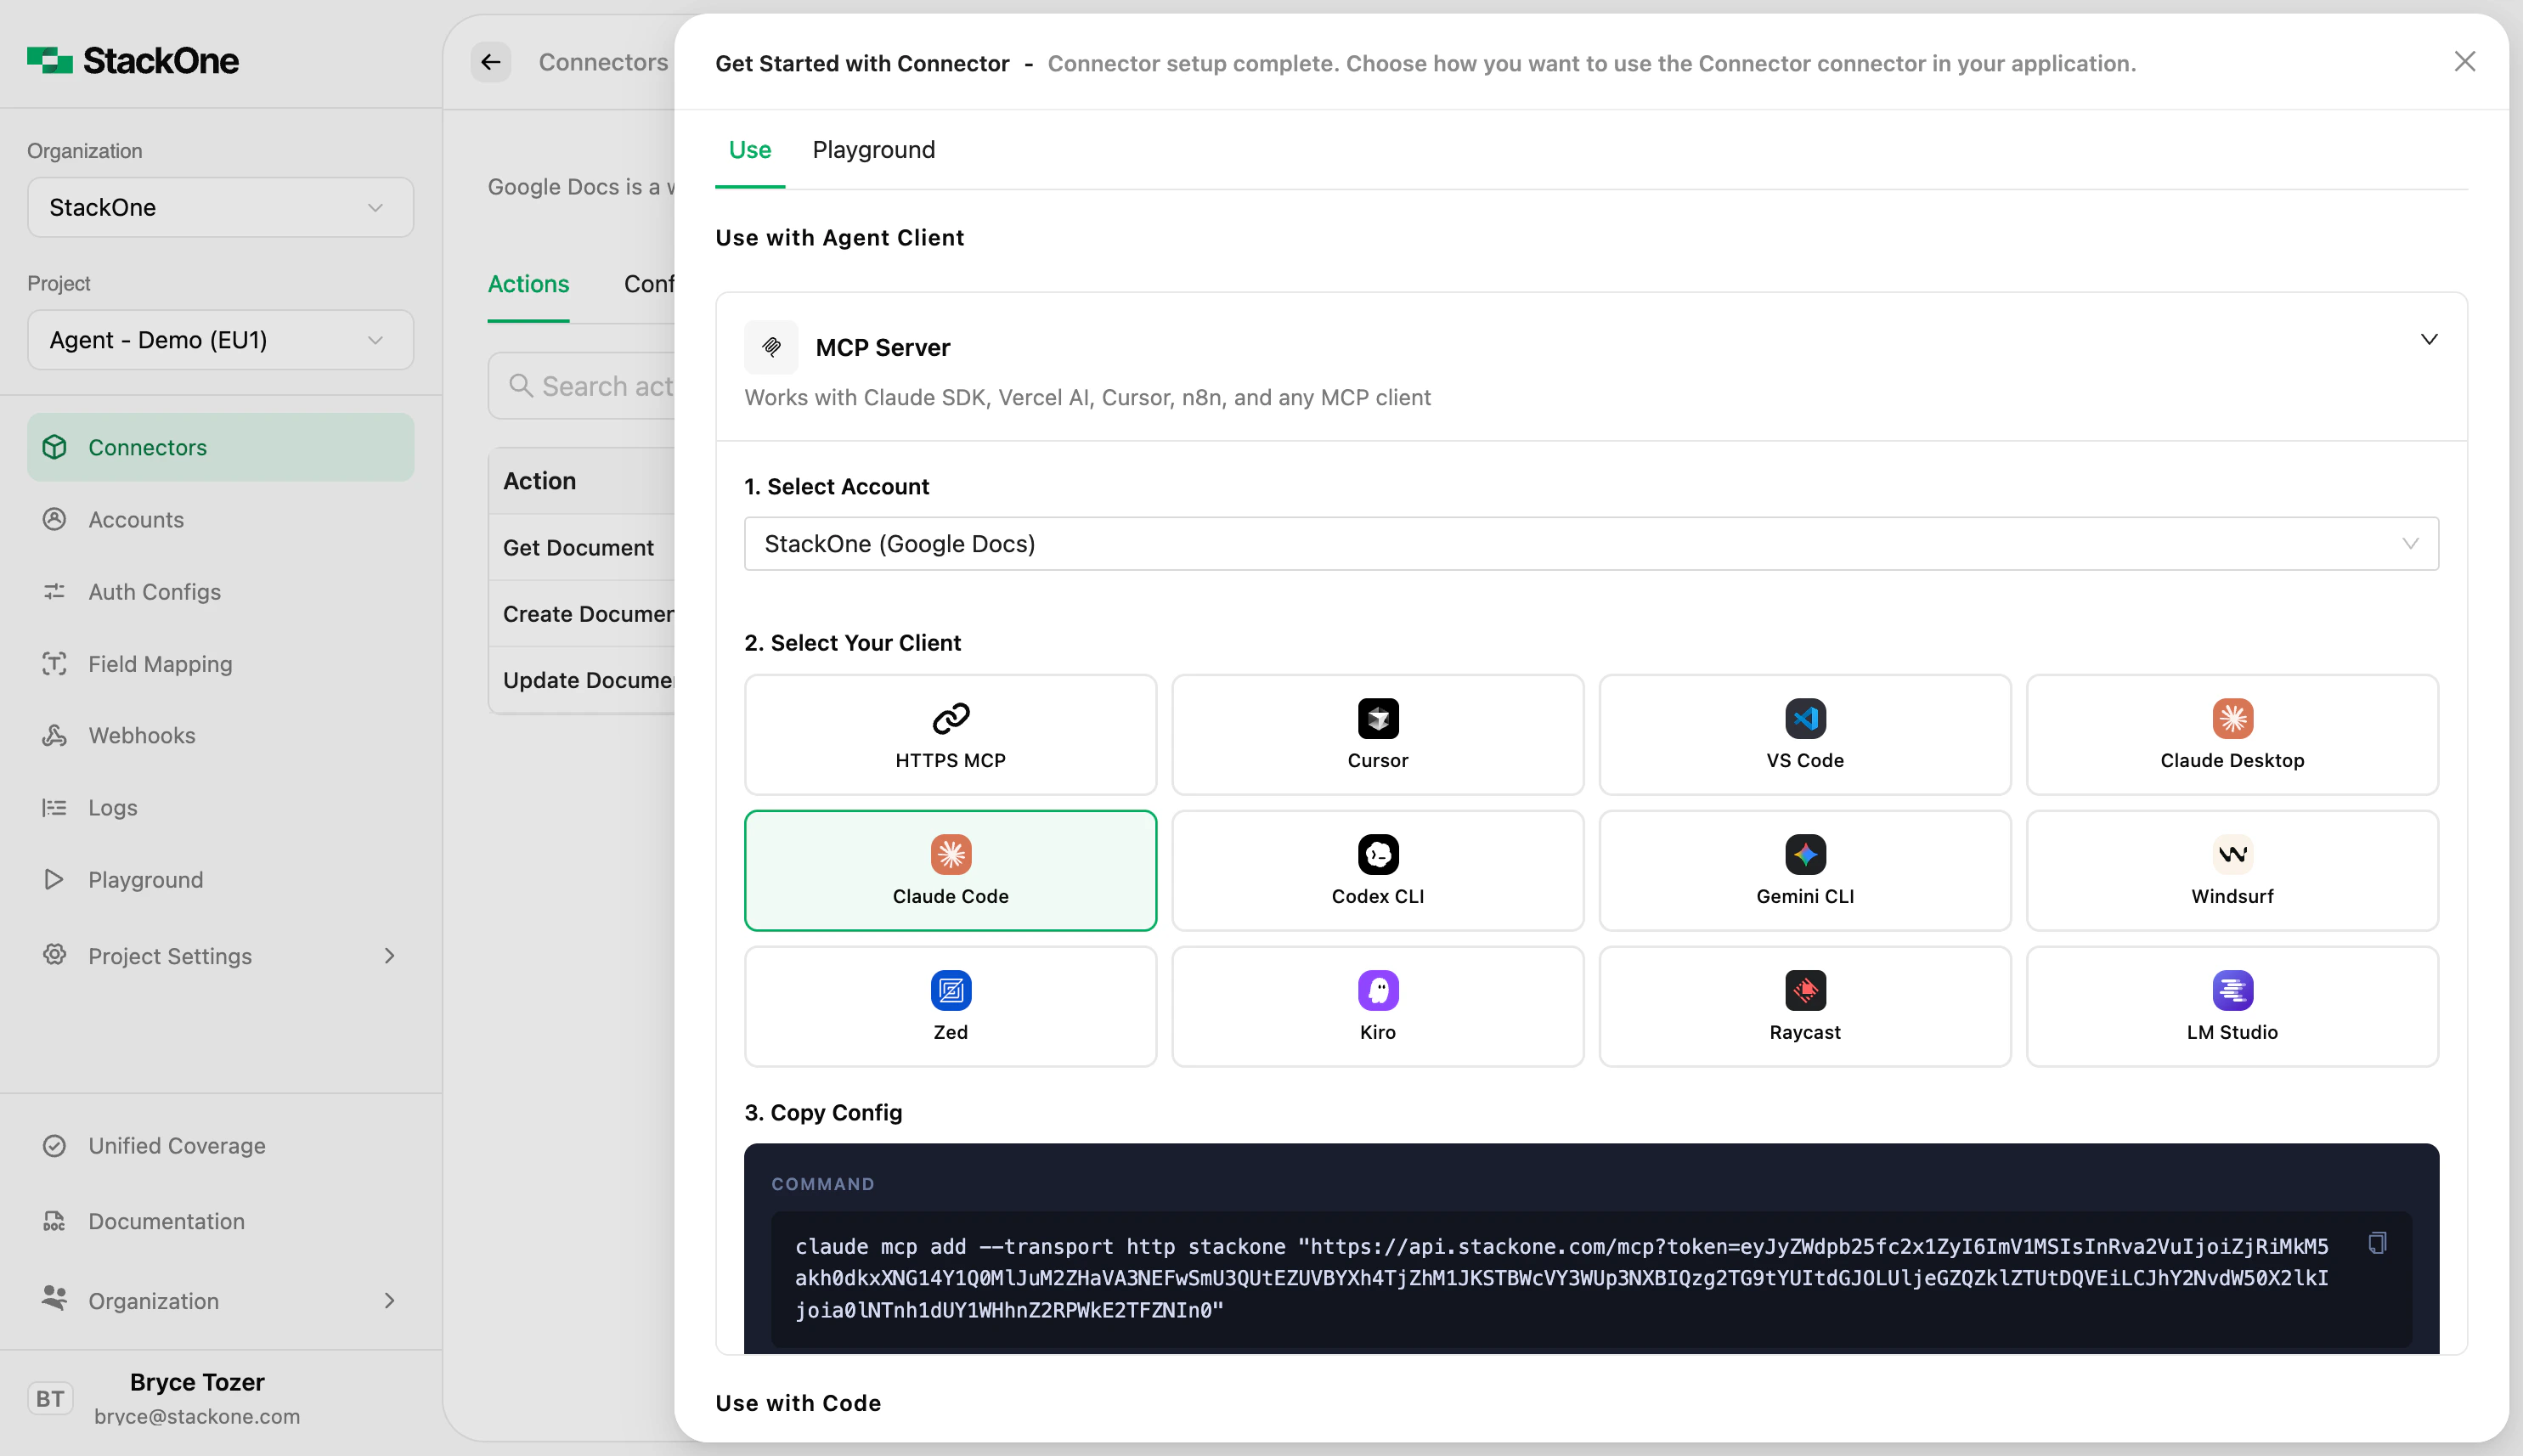Select the Windsurf client icon
Viewport: 2523px width, 1456px height.
click(2231, 870)
